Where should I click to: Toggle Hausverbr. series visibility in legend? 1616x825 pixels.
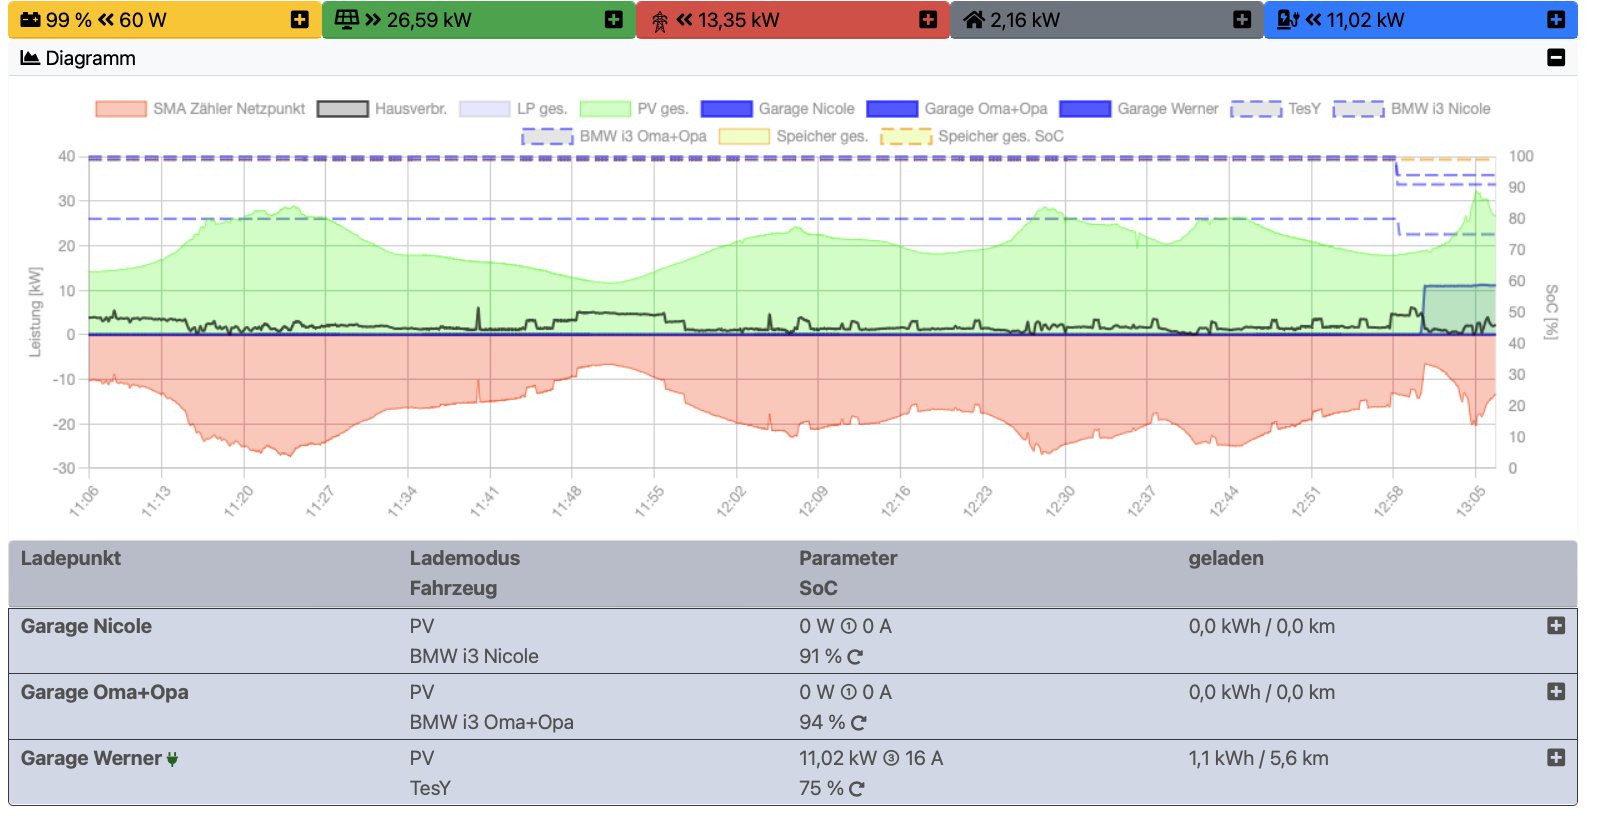coord(410,109)
